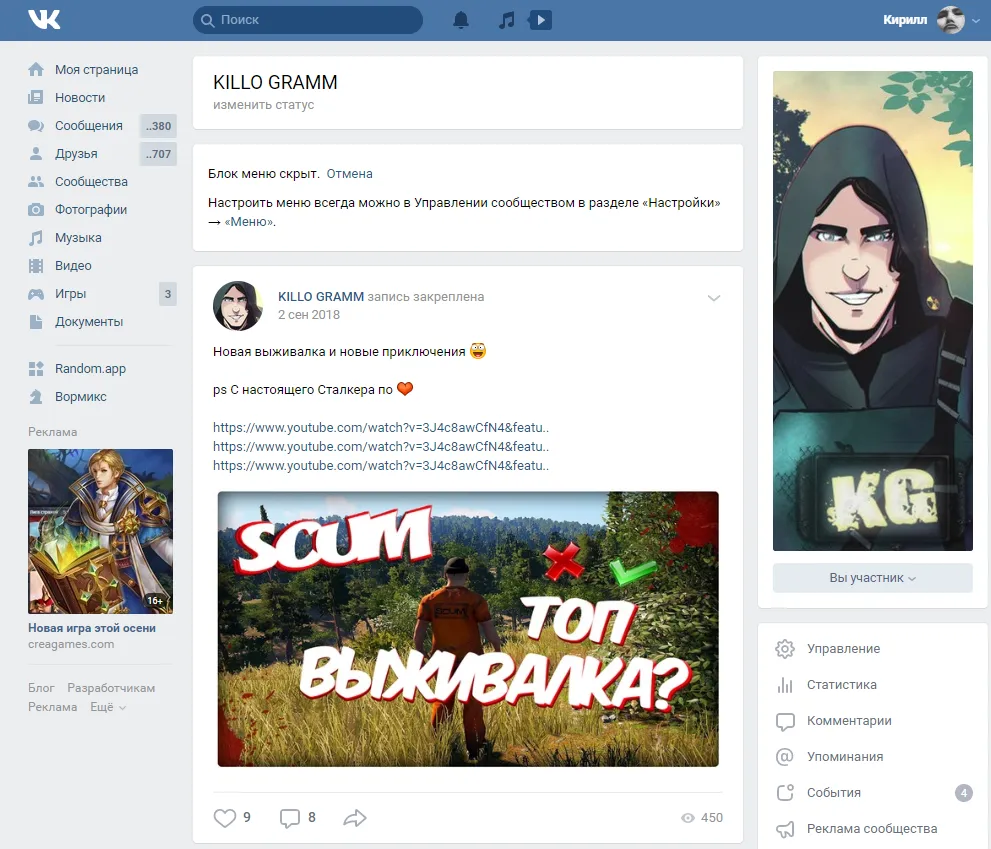The image size is (991, 849).
Task: Open the music note icon in header
Action: [x=506, y=20]
